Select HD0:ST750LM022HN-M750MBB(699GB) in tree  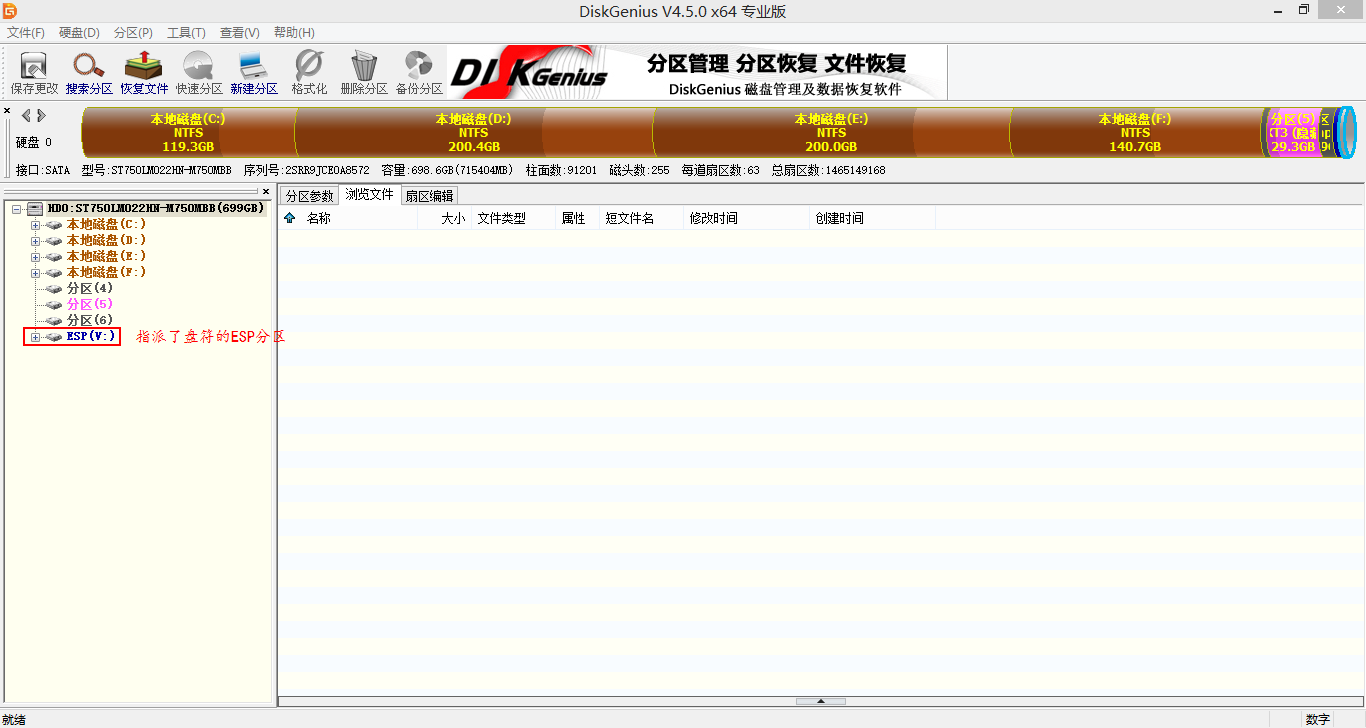[156, 208]
